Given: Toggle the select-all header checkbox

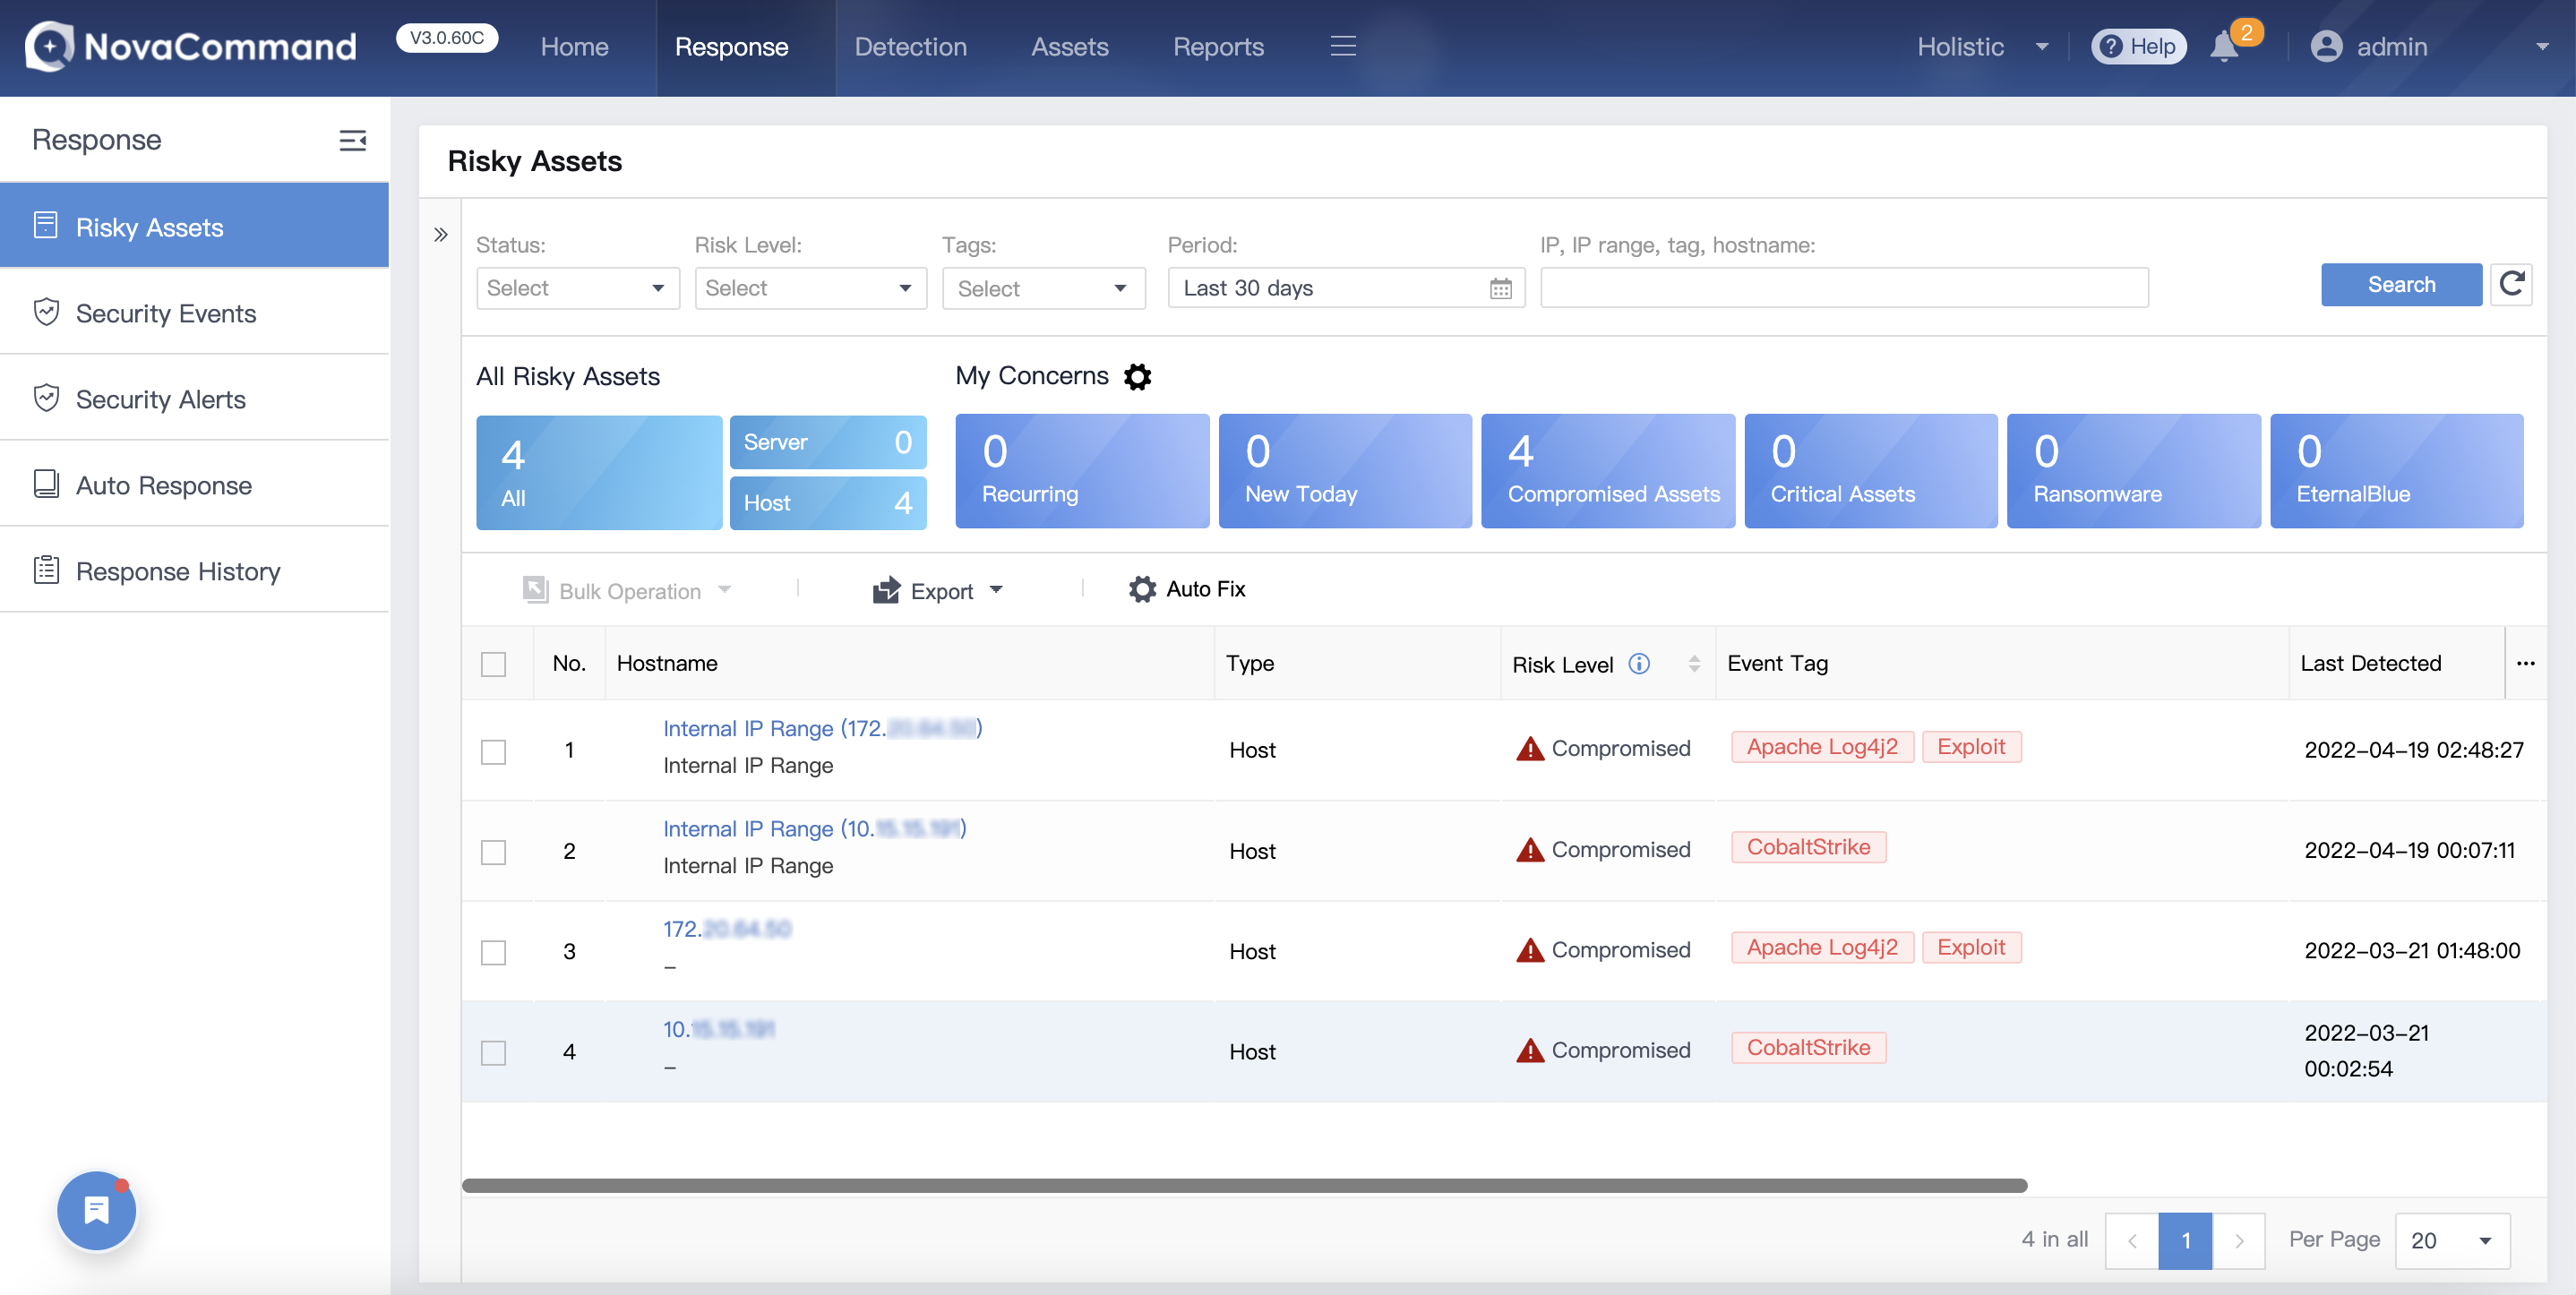Looking at the screenshot, I should (x=493, y=664).
